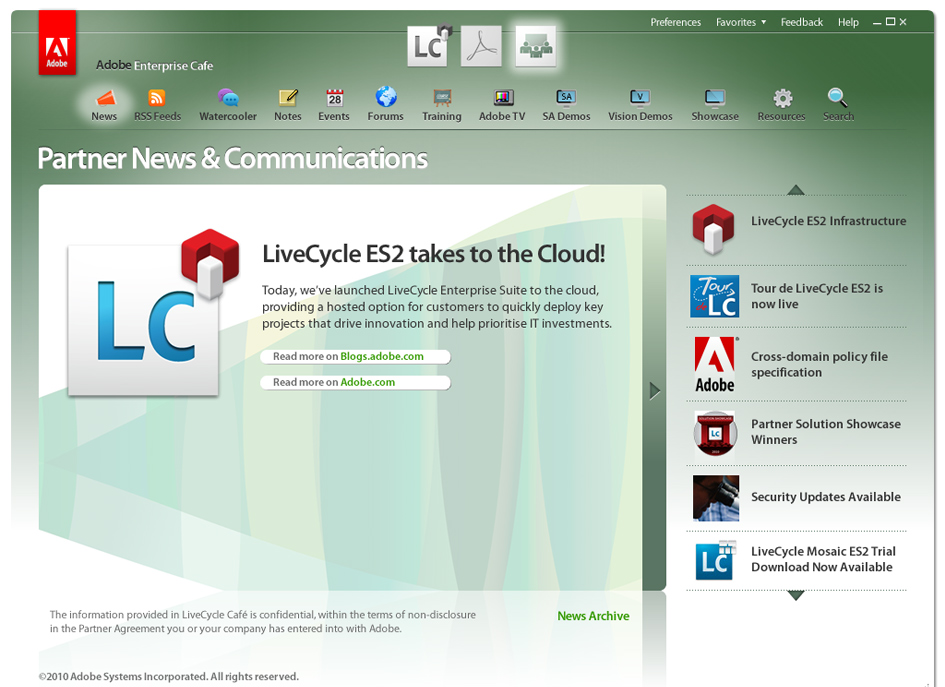
Task: Advance to next featured story with right arrow
Action: coord(655,391)
